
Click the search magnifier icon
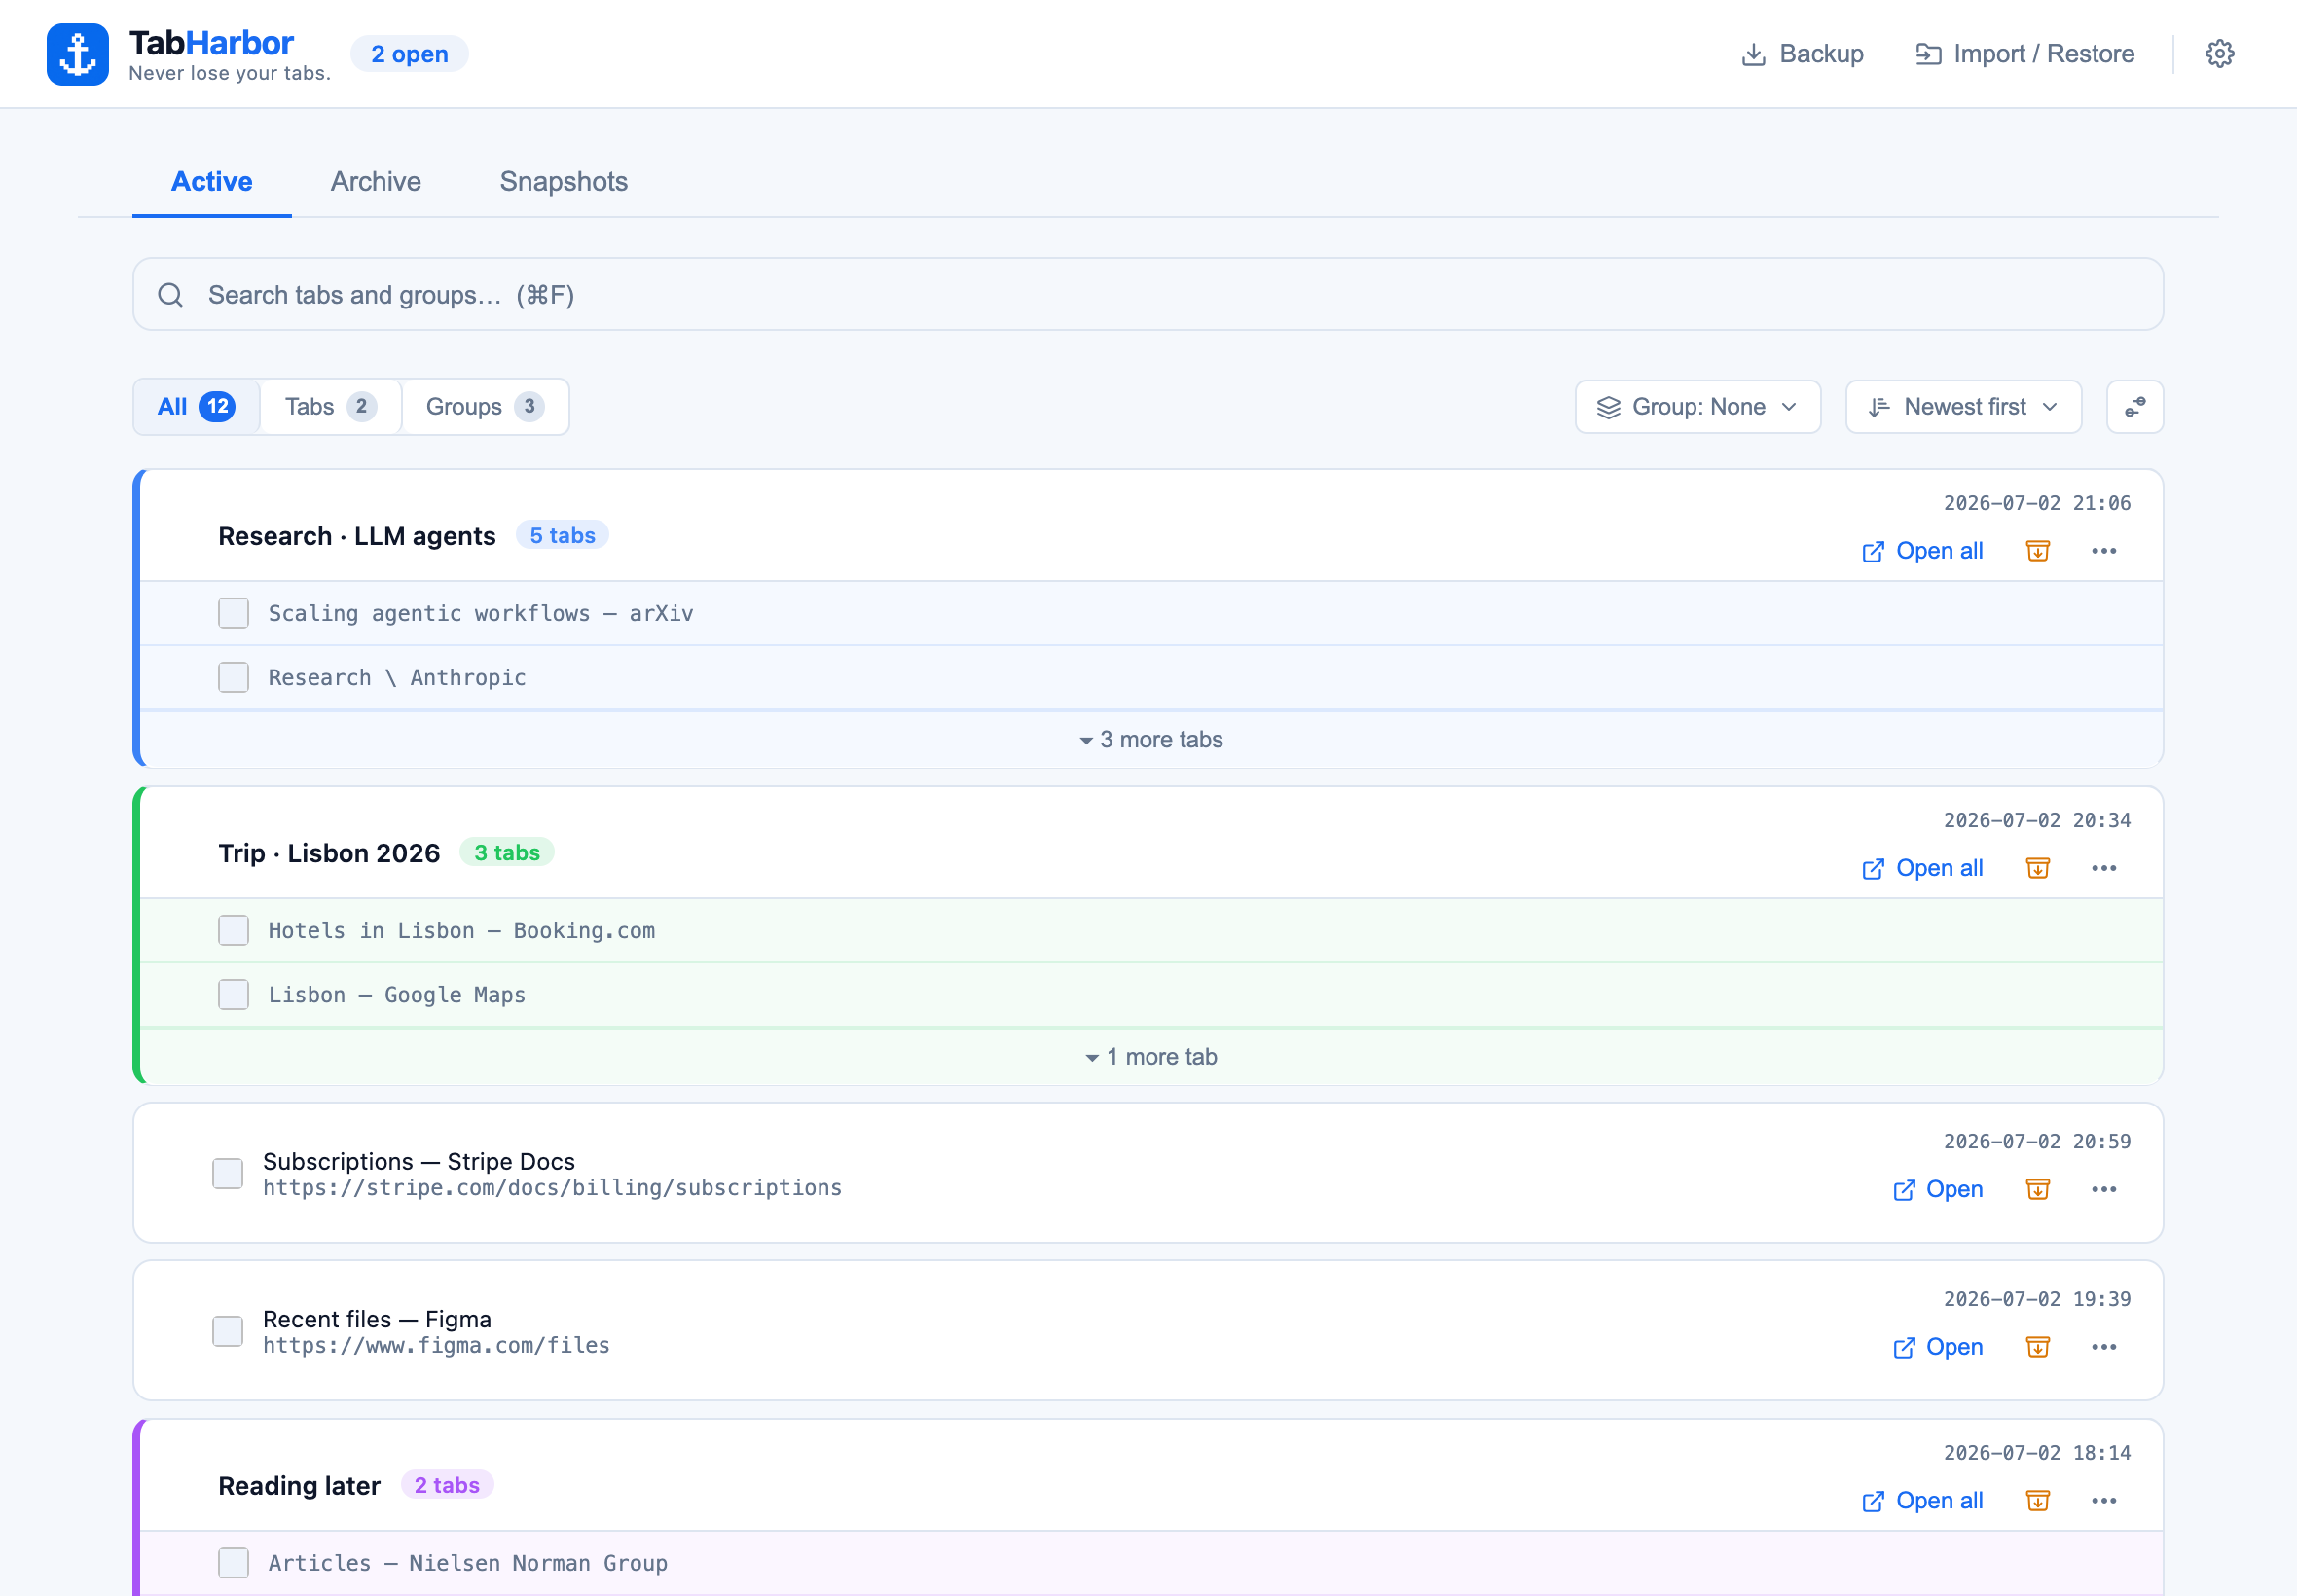coord(171,294)
